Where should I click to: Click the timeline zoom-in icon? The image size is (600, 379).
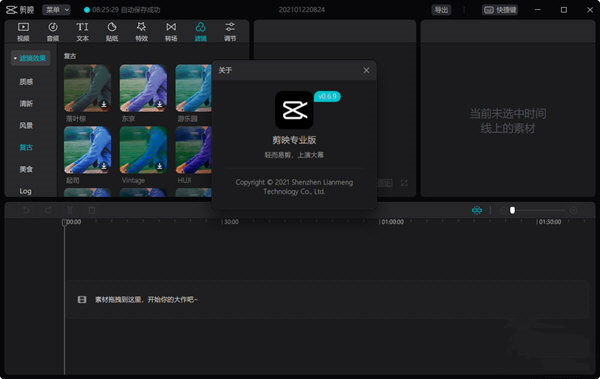coord(573,210)
